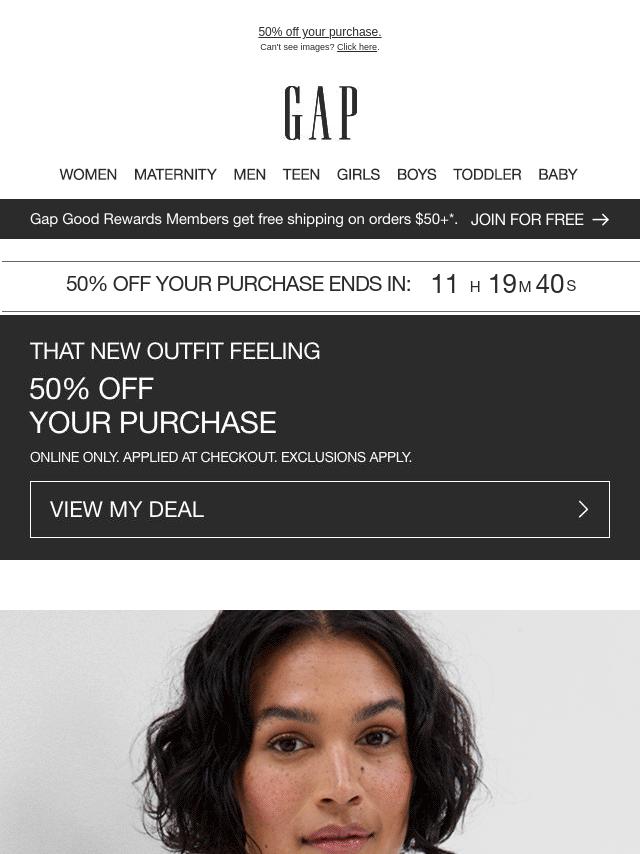The width and height of the screenshot is (640, 854).
Task: Click the arrow next to JOIN FOR FREE
Action: 601,219
